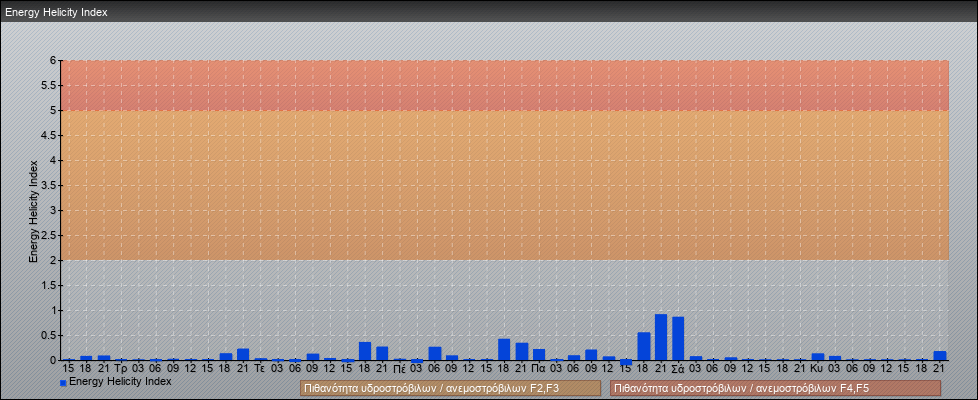Click the Κυ day label on the x-axis
This screenshot has width=978, height=400.
[817, 369]
